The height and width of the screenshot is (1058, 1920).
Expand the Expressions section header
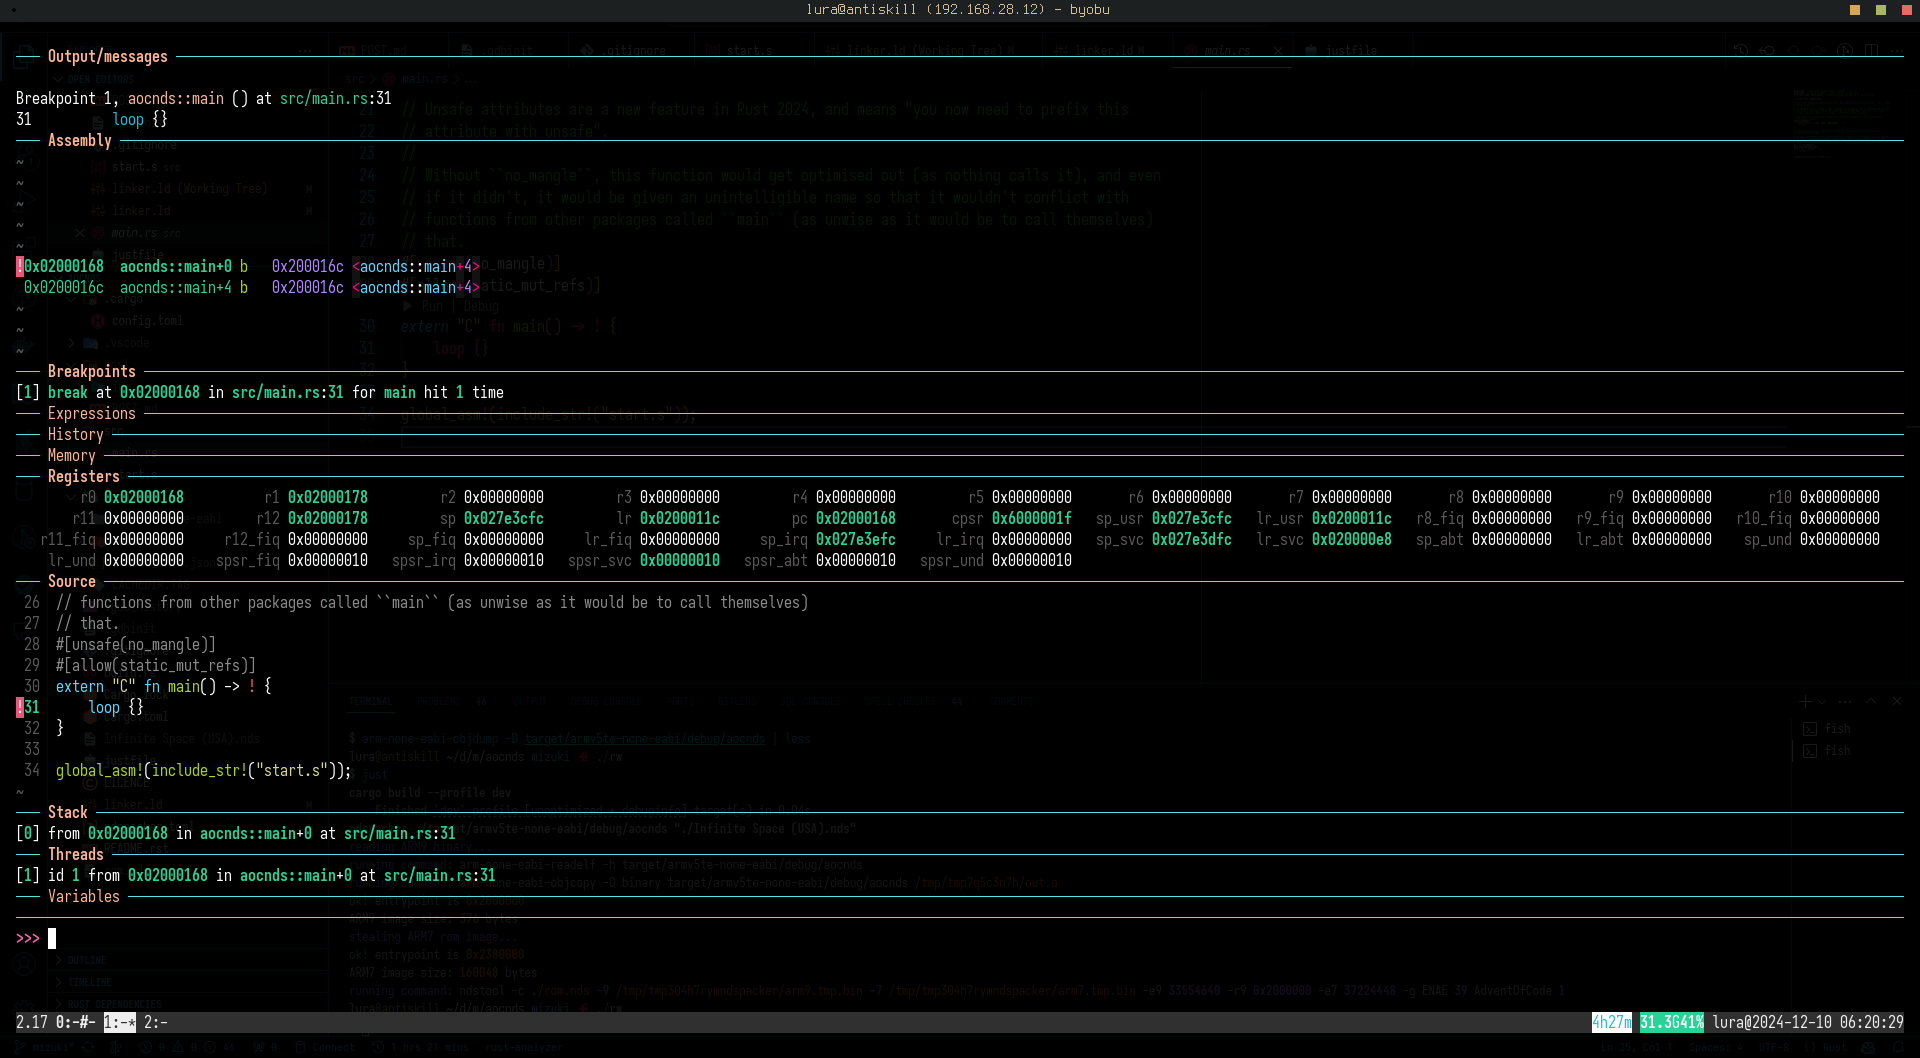[91, 413]
